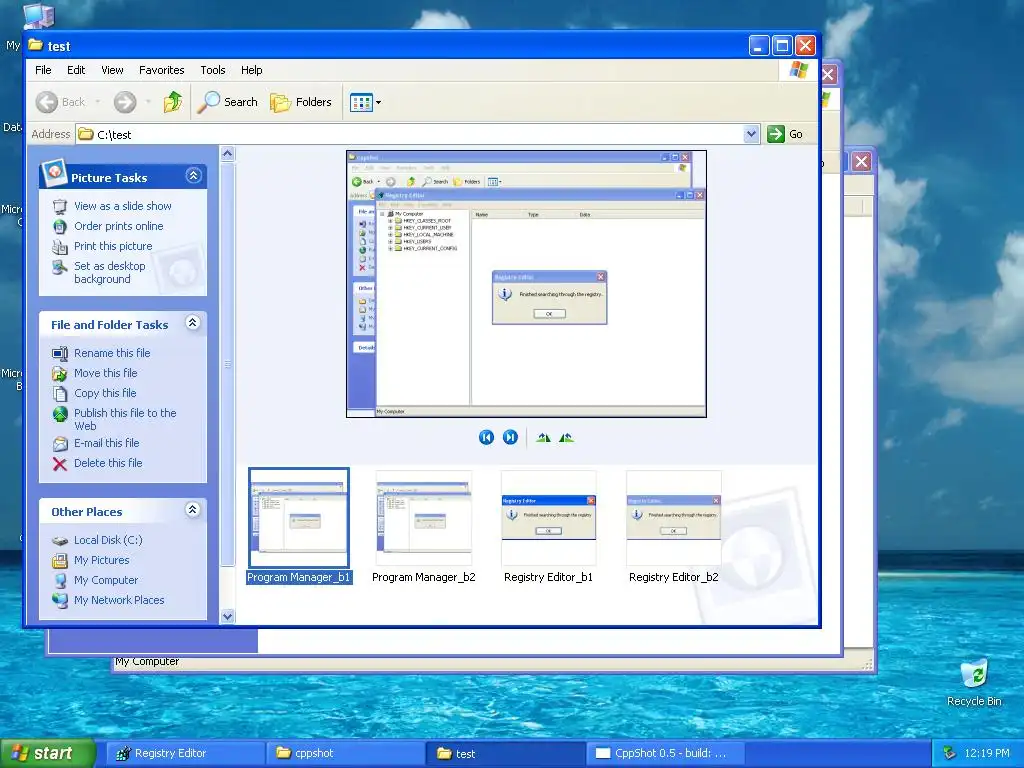Open the Tools menu

point(212,70)
